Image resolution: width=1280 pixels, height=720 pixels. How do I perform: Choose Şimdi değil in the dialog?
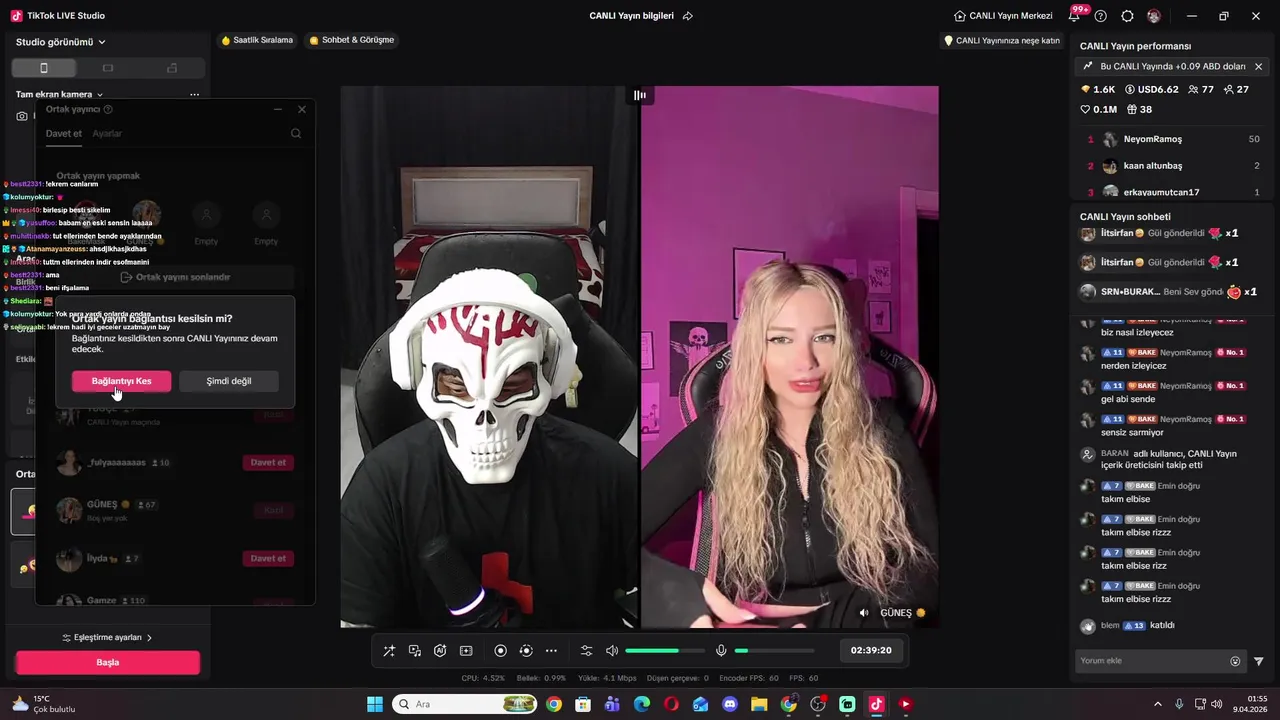pos(228,381)
